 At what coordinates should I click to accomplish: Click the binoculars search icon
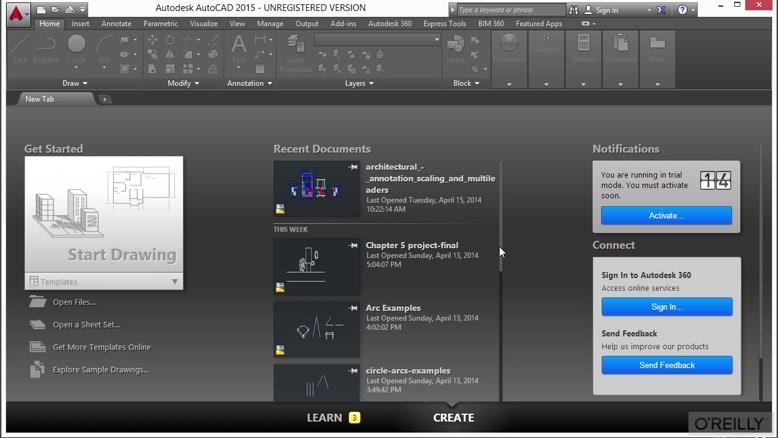[574, 10]
